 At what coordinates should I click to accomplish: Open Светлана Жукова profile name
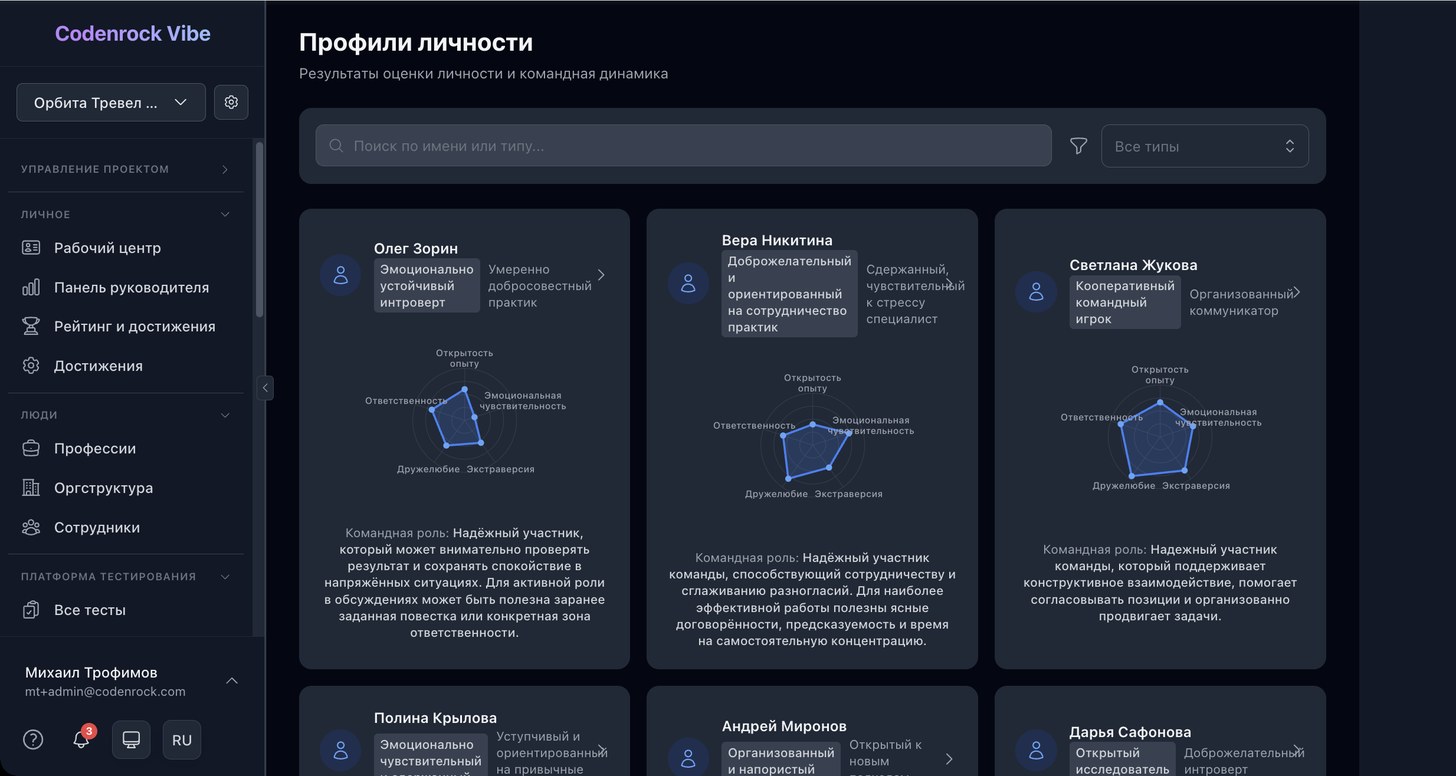pos(1133,265)
